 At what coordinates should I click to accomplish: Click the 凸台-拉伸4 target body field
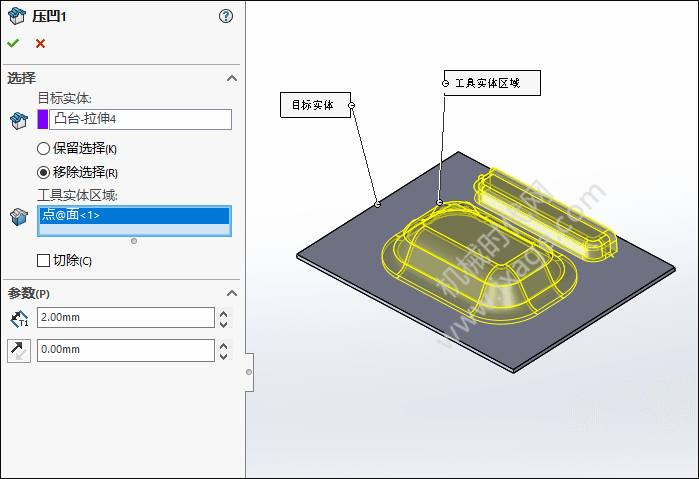(140, 119)
